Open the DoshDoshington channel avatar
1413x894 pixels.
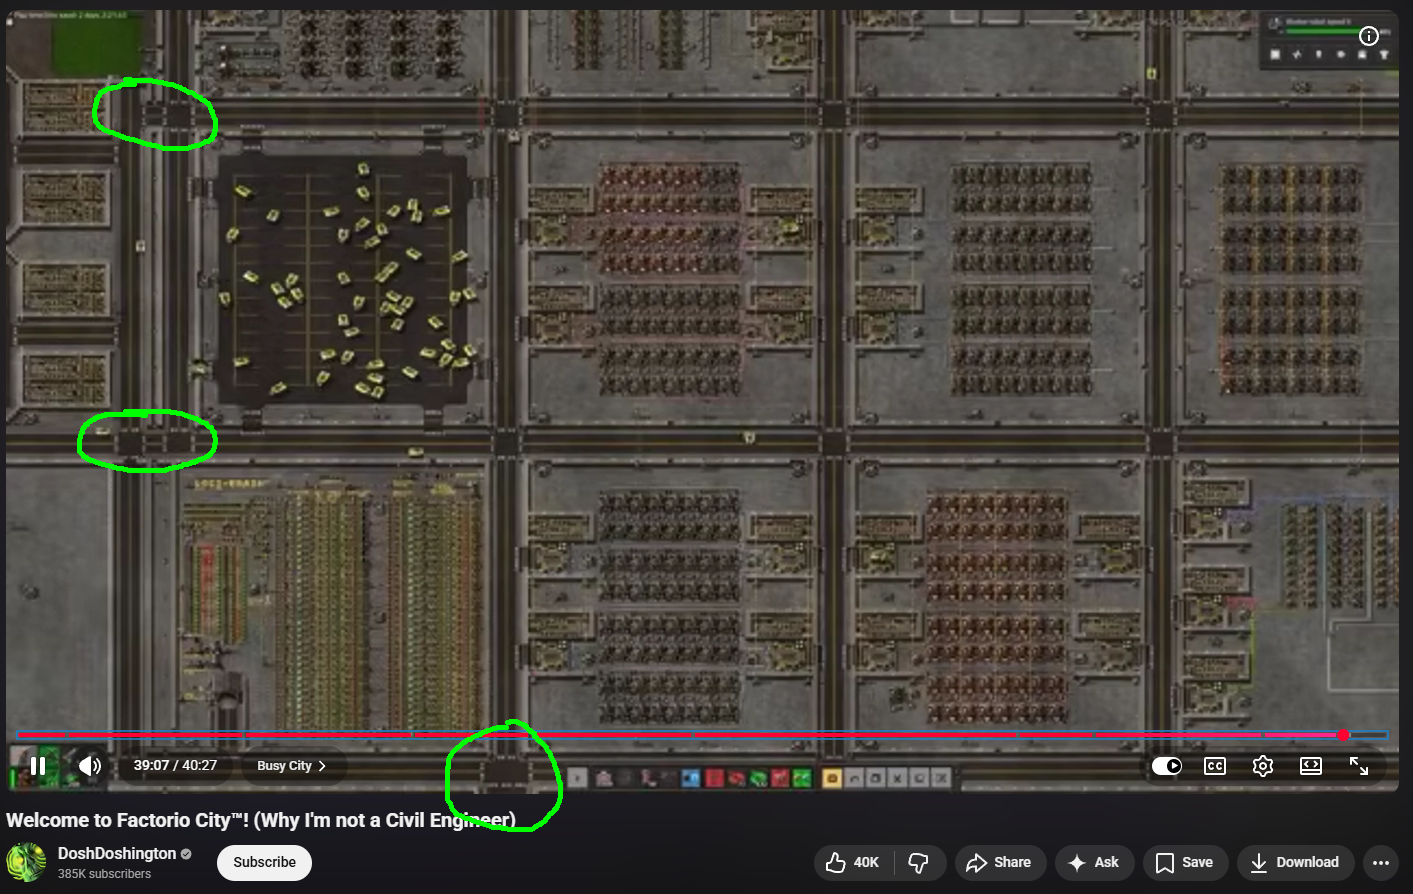pos(27,862)
